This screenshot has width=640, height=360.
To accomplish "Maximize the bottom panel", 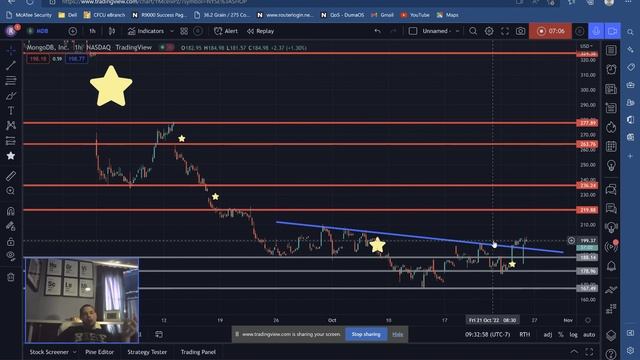I will click(x=589, y=352).
